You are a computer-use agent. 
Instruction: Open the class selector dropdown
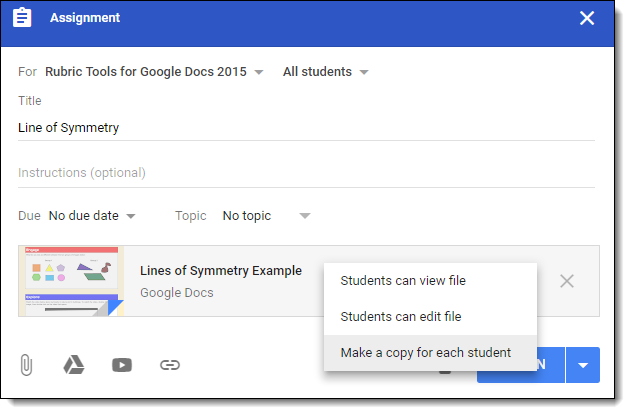tap(155, 72)
